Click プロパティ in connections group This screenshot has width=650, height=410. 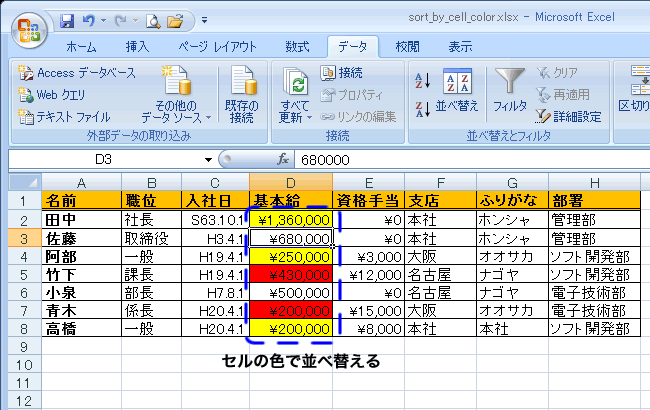coord(352,95)
